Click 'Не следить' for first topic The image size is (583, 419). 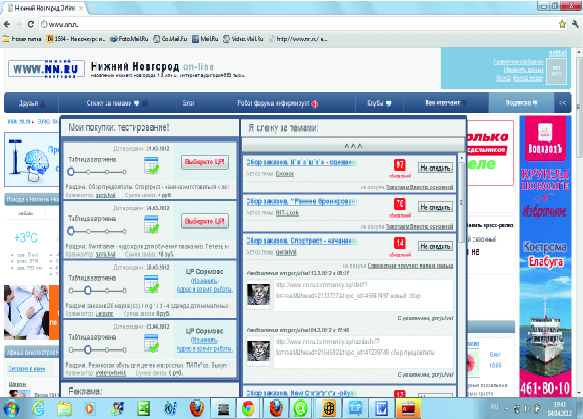[435, 168]
